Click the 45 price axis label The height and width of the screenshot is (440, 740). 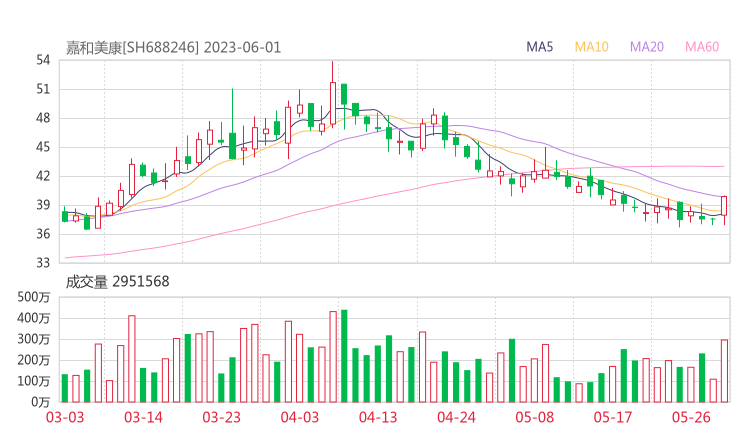[43, 147]
